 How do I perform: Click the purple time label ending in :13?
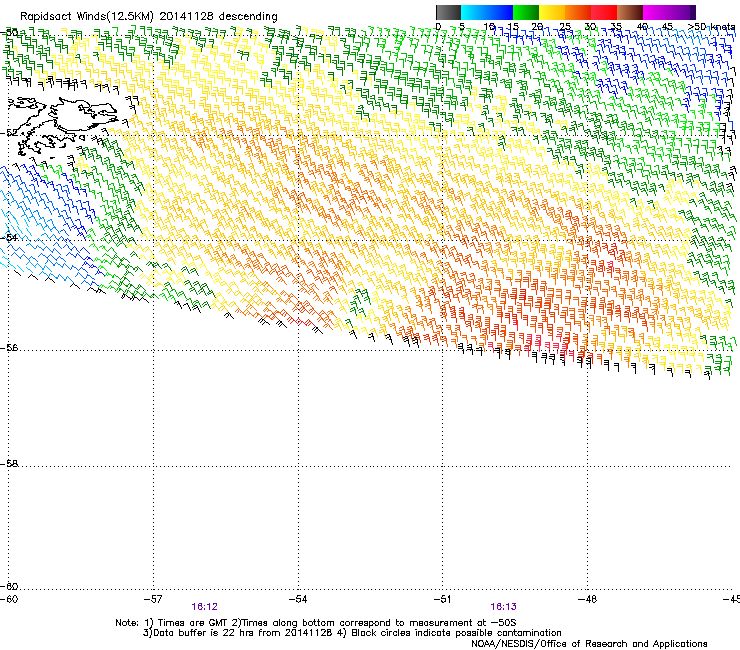point(504,607)
